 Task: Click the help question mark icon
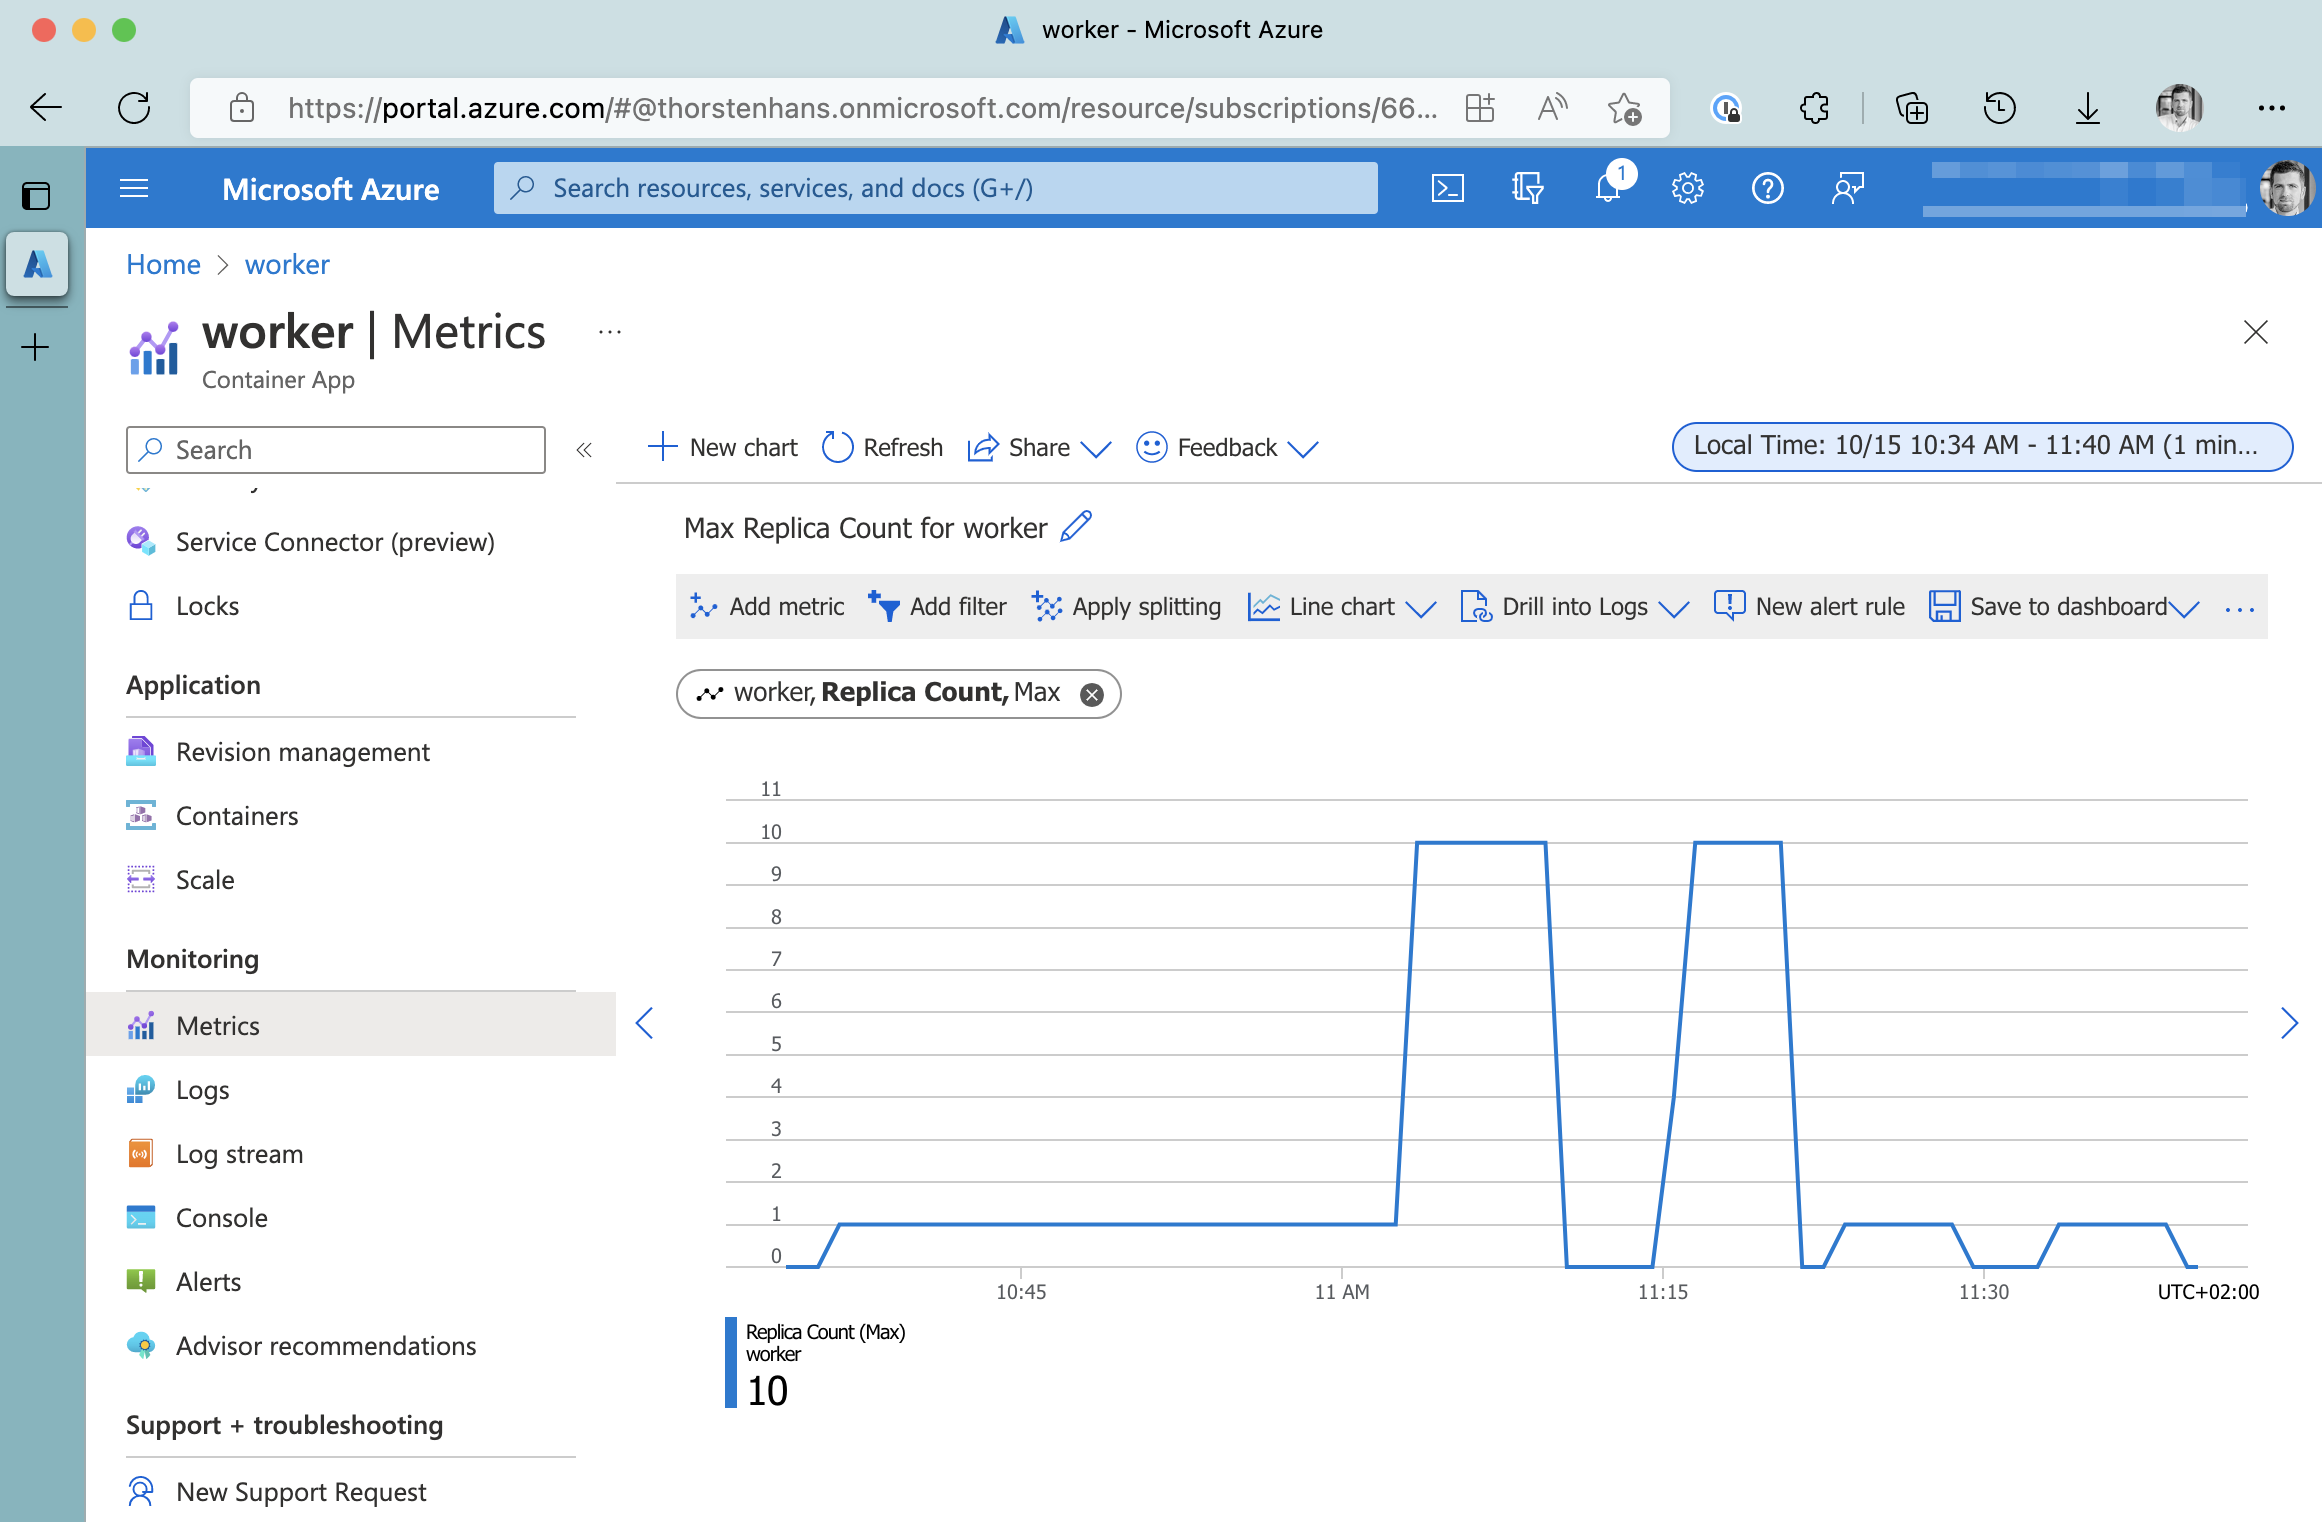click(1767, 188)
